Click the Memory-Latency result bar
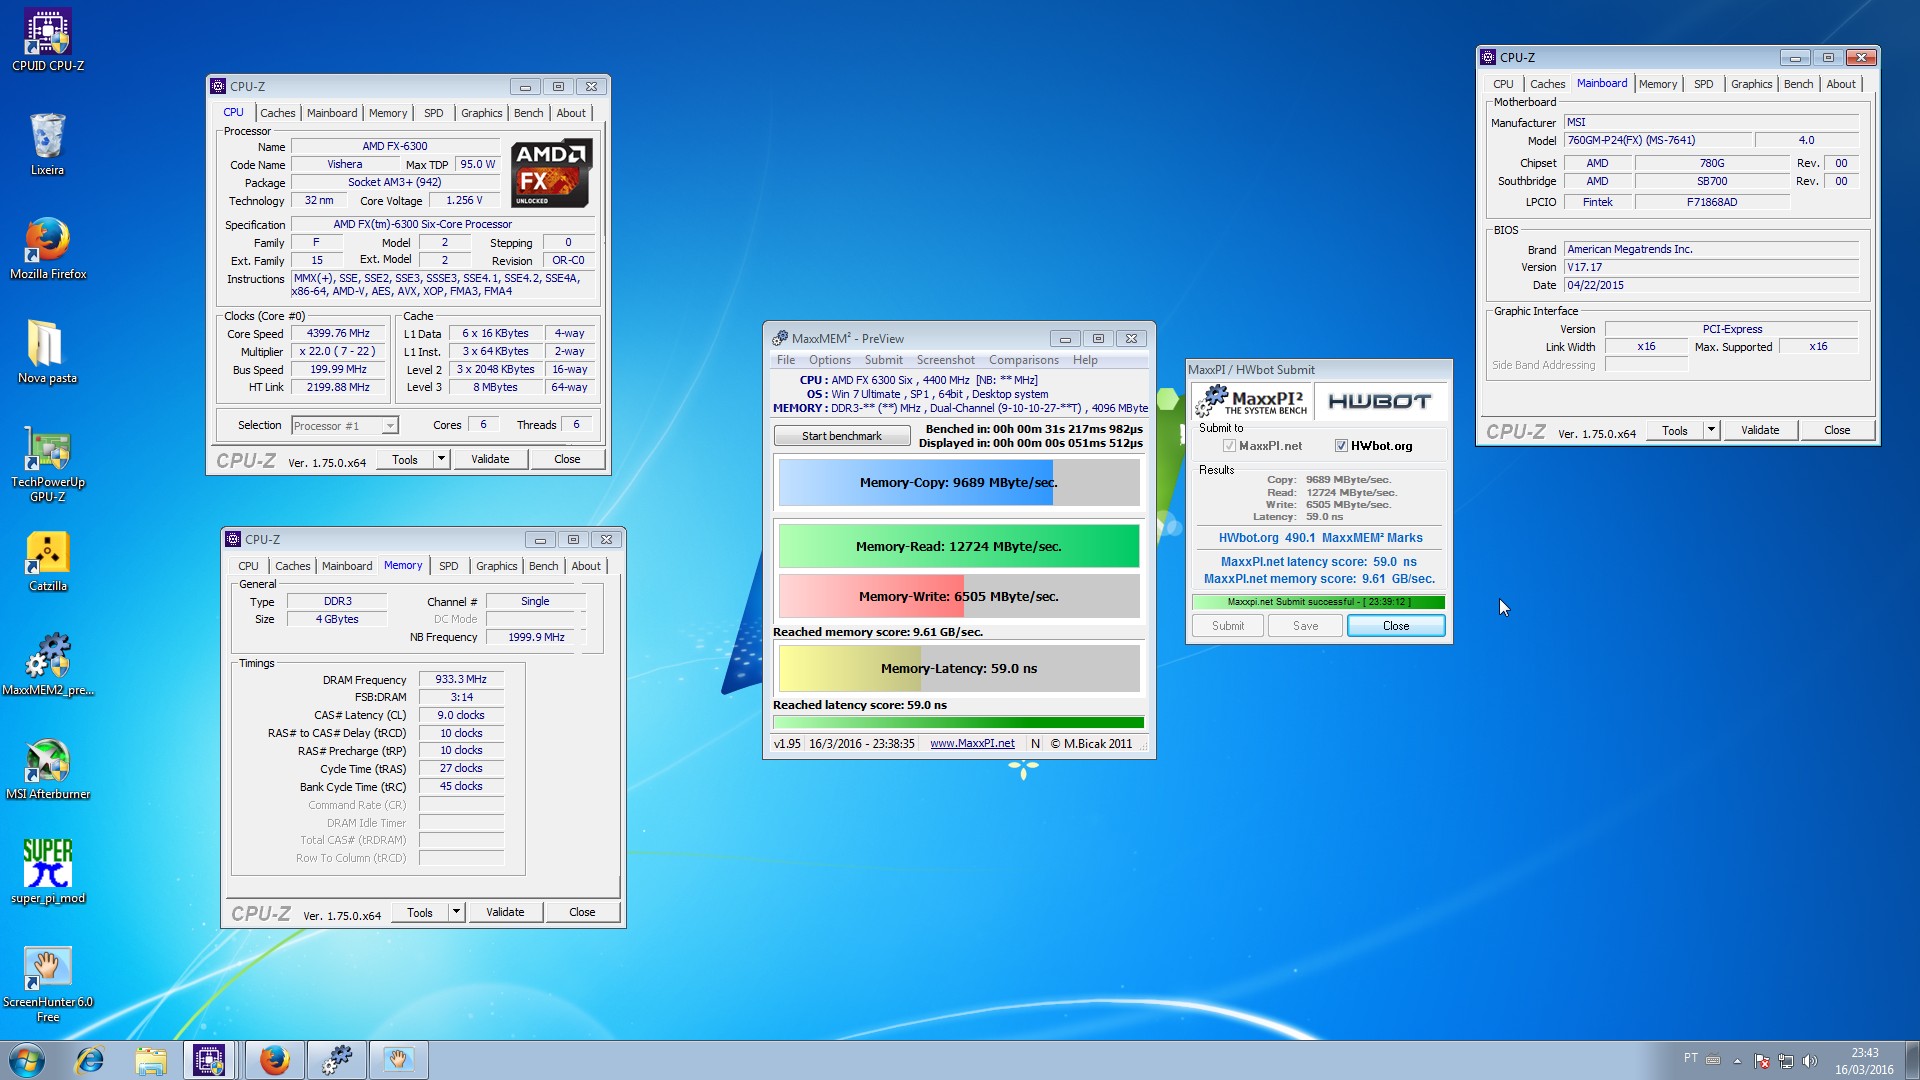Screen dimensions: 1920x1080 click(958, 668)
